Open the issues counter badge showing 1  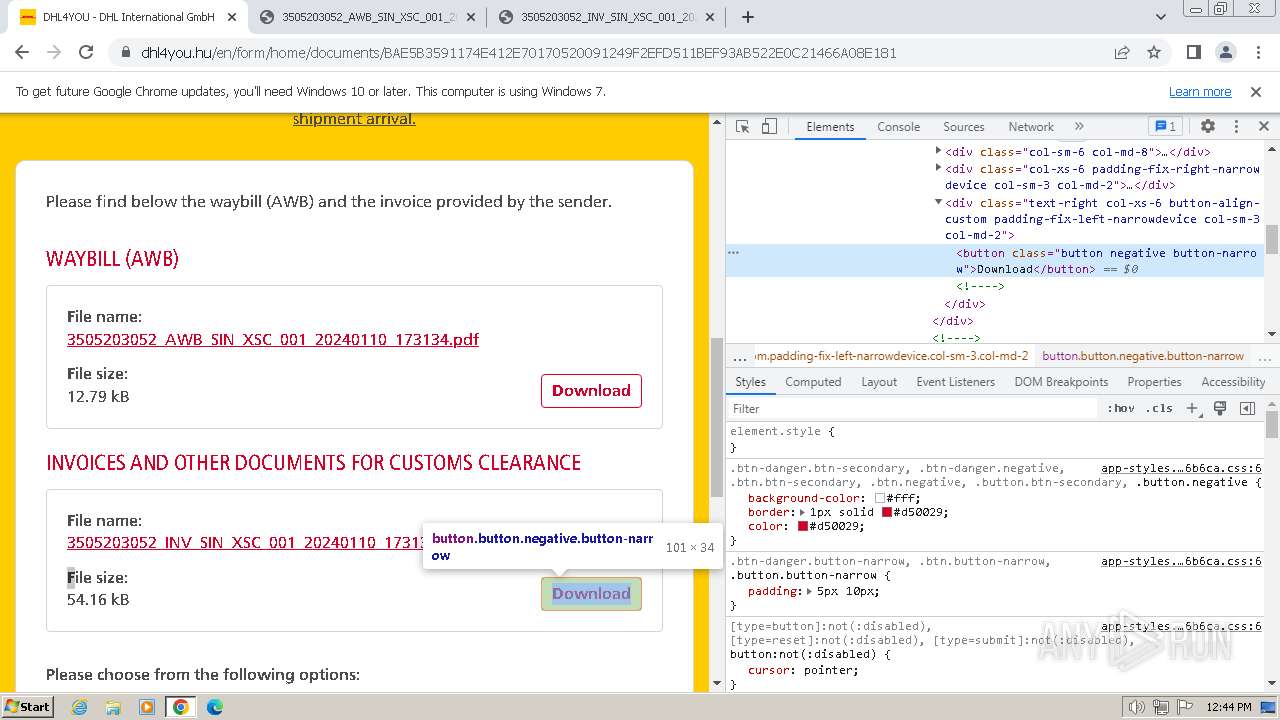1166,127
